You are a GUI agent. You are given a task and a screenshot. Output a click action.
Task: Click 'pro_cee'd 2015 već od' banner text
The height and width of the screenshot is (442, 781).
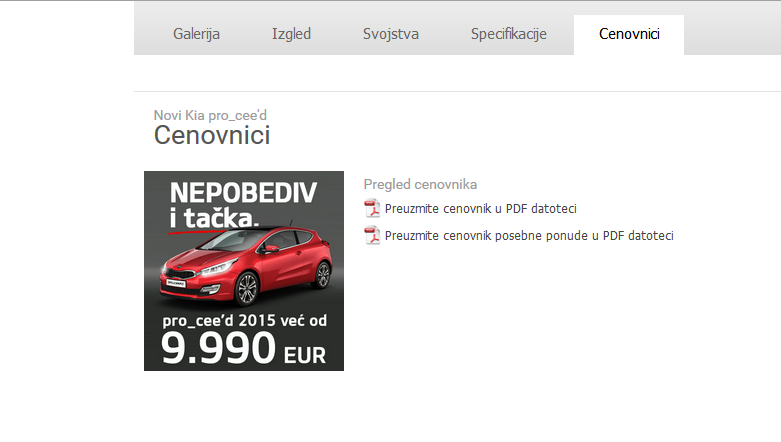pos(245,320)
